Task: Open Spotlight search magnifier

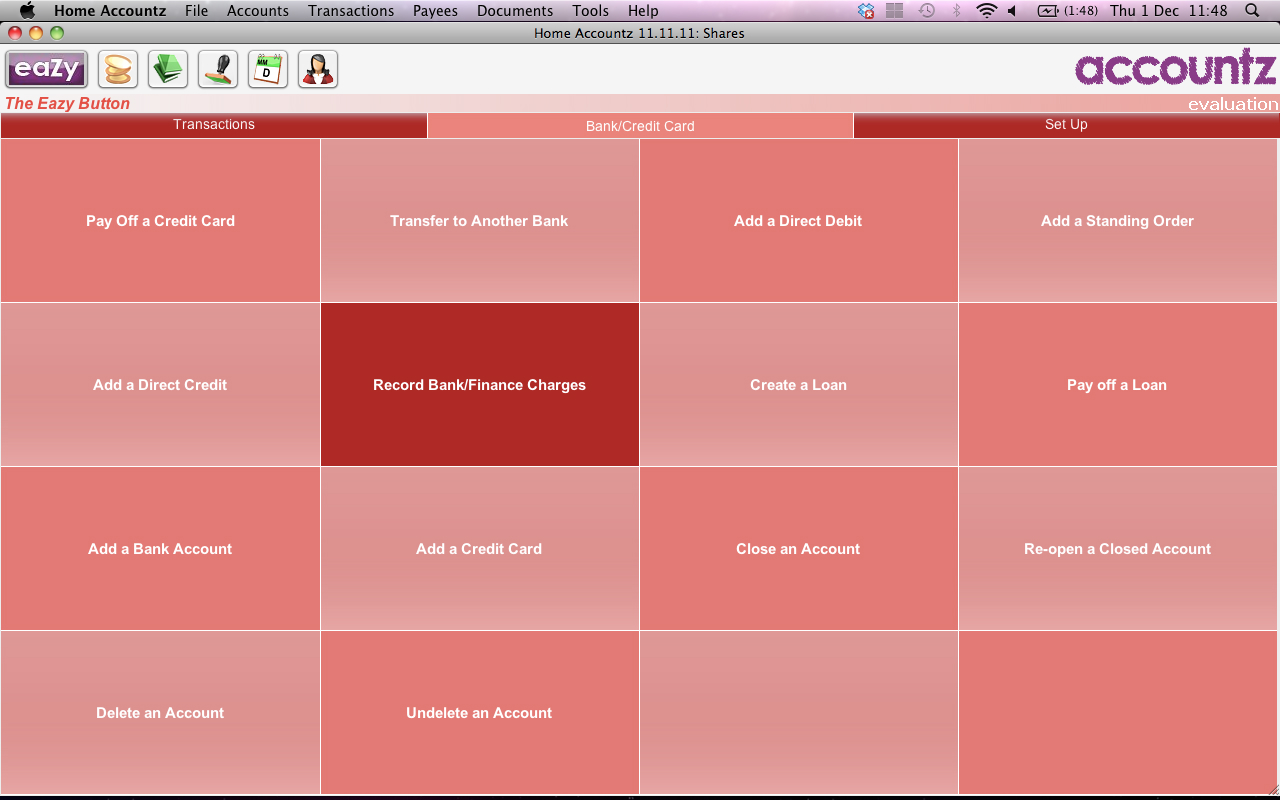Action: 1252,11
